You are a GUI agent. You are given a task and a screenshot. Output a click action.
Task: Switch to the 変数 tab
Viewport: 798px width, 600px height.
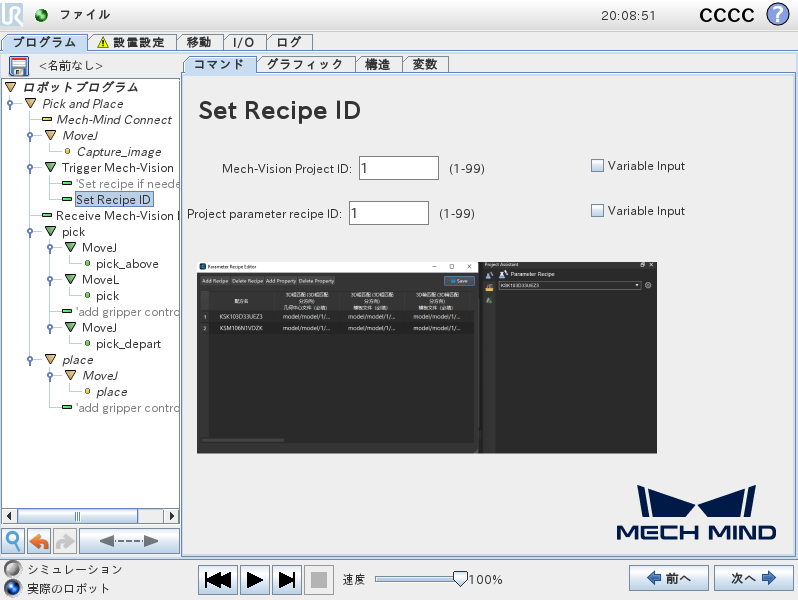425,64
